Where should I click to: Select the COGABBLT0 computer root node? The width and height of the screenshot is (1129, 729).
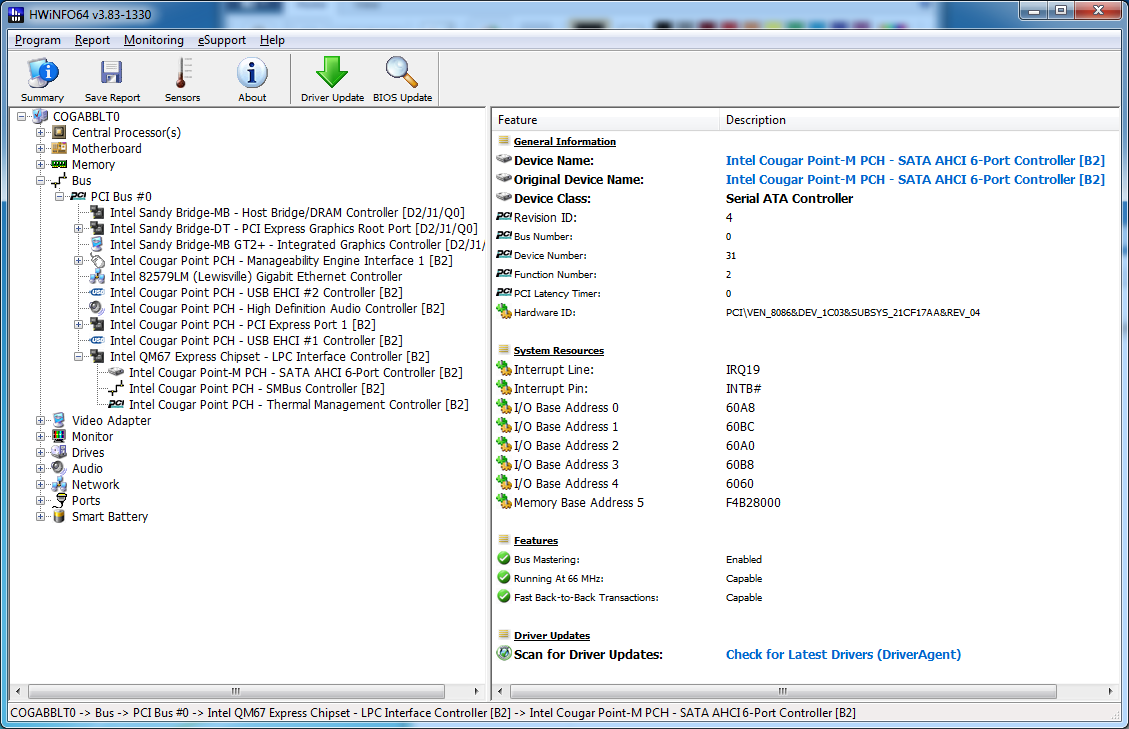point(86,117)
